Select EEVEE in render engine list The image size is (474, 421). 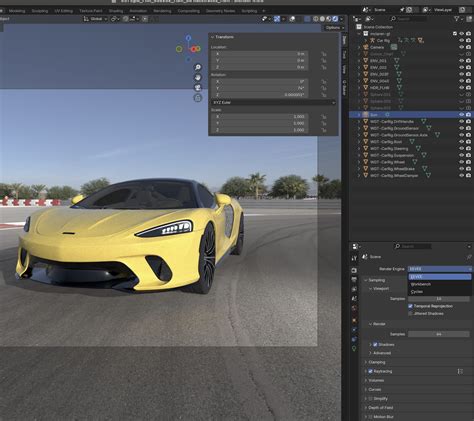pos(440,277)
